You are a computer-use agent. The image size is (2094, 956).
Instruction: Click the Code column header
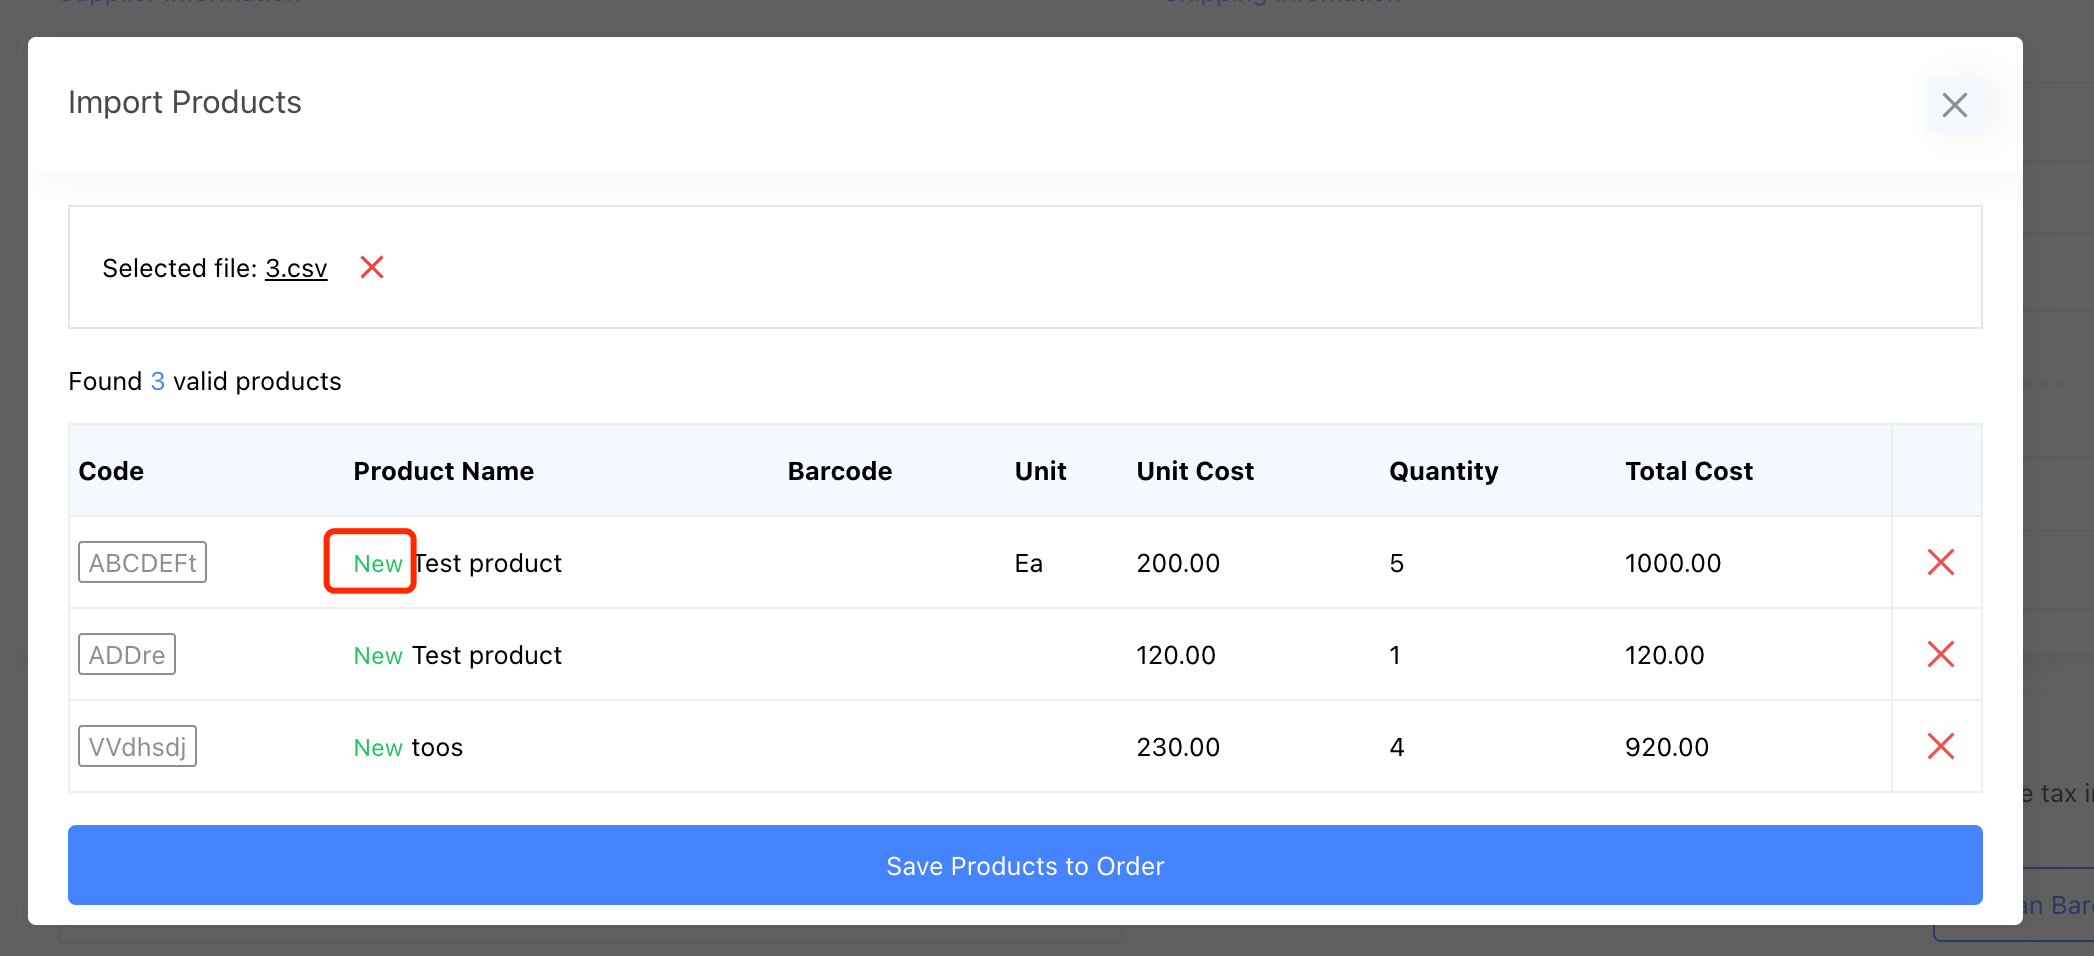[x=111, y=471]
